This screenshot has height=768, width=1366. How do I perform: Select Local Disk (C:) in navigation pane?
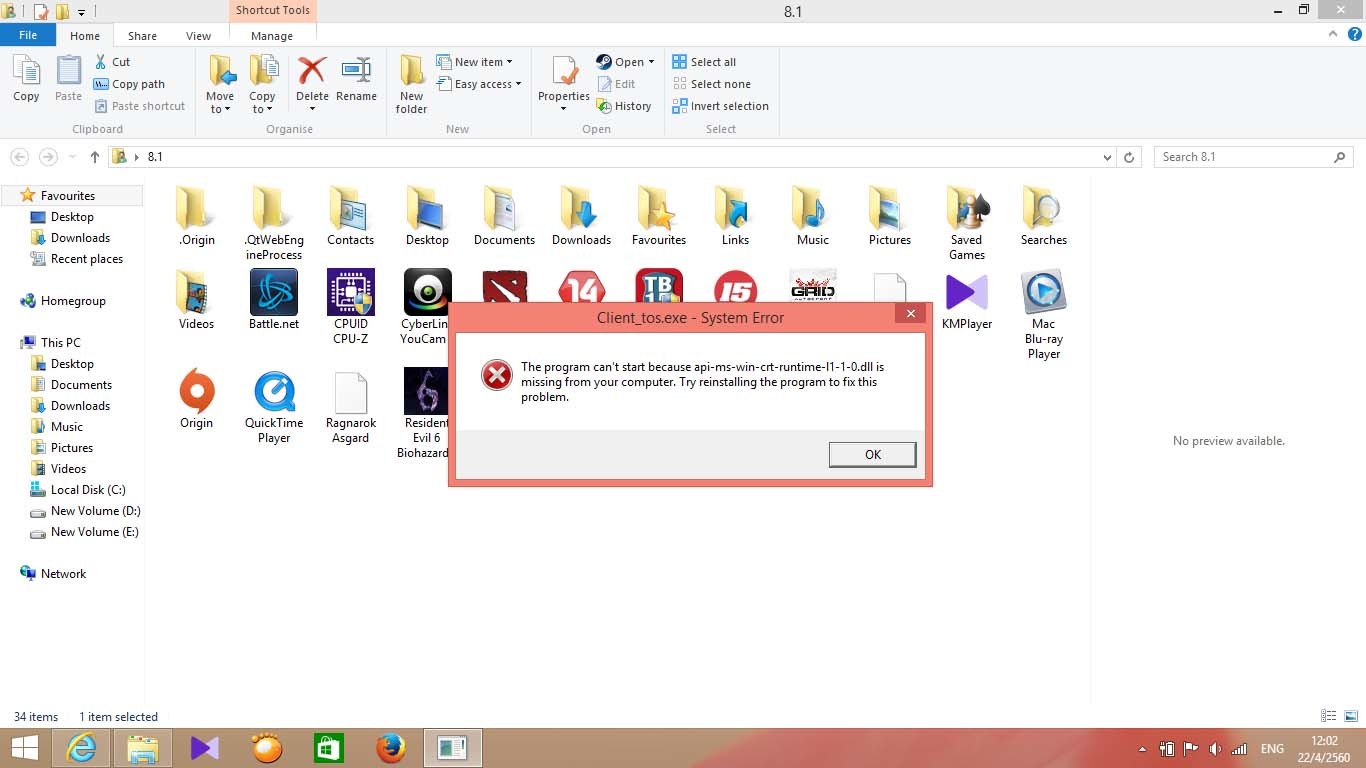[x=88, y=490]
